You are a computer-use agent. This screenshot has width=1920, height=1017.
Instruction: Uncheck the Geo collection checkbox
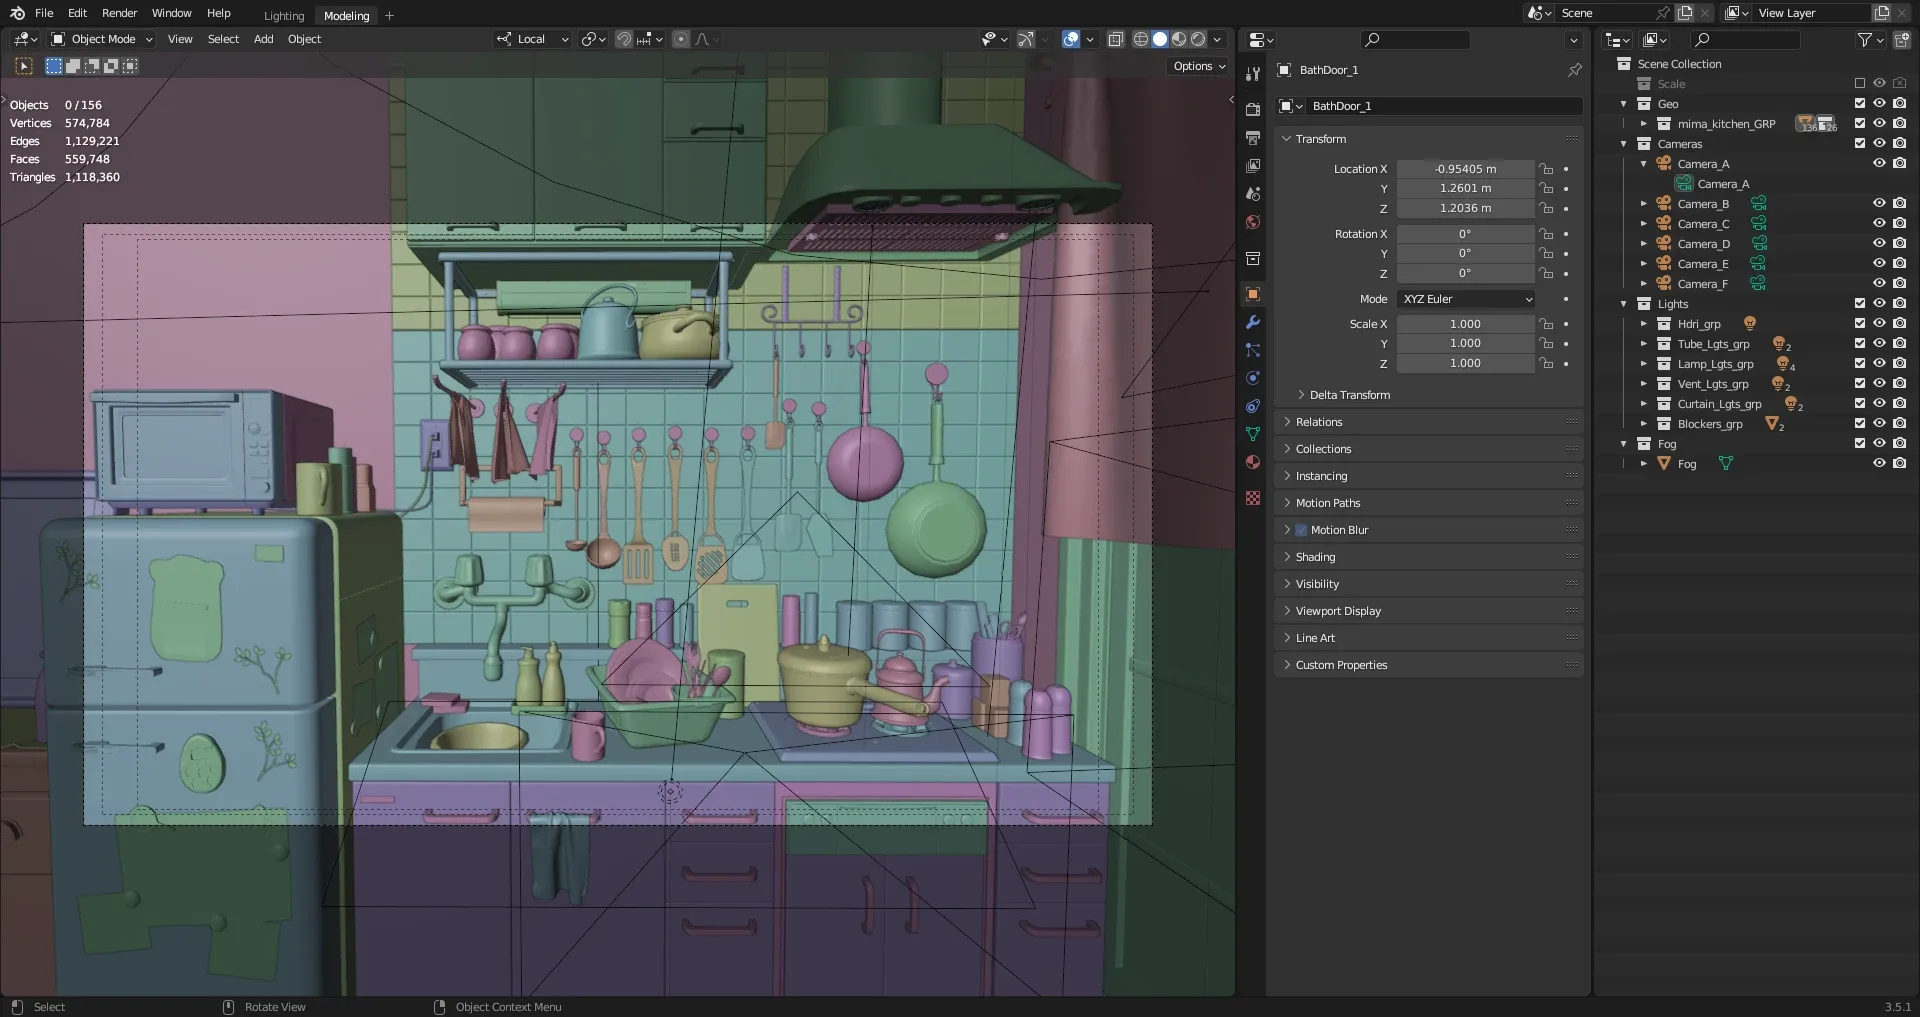pos(1860,104)
